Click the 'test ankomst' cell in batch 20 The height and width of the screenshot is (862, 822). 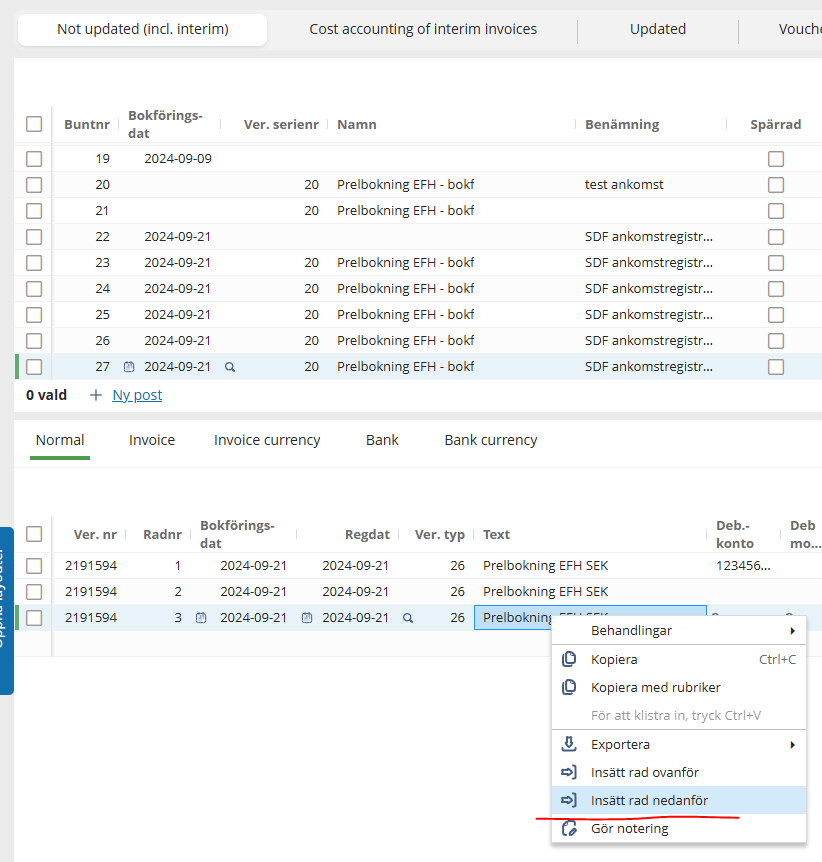click(x=624, y=185)
